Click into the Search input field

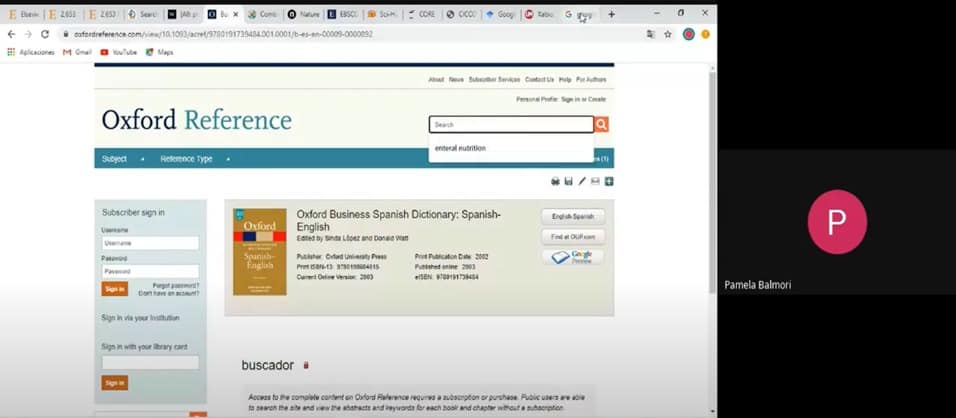(511, 125)
